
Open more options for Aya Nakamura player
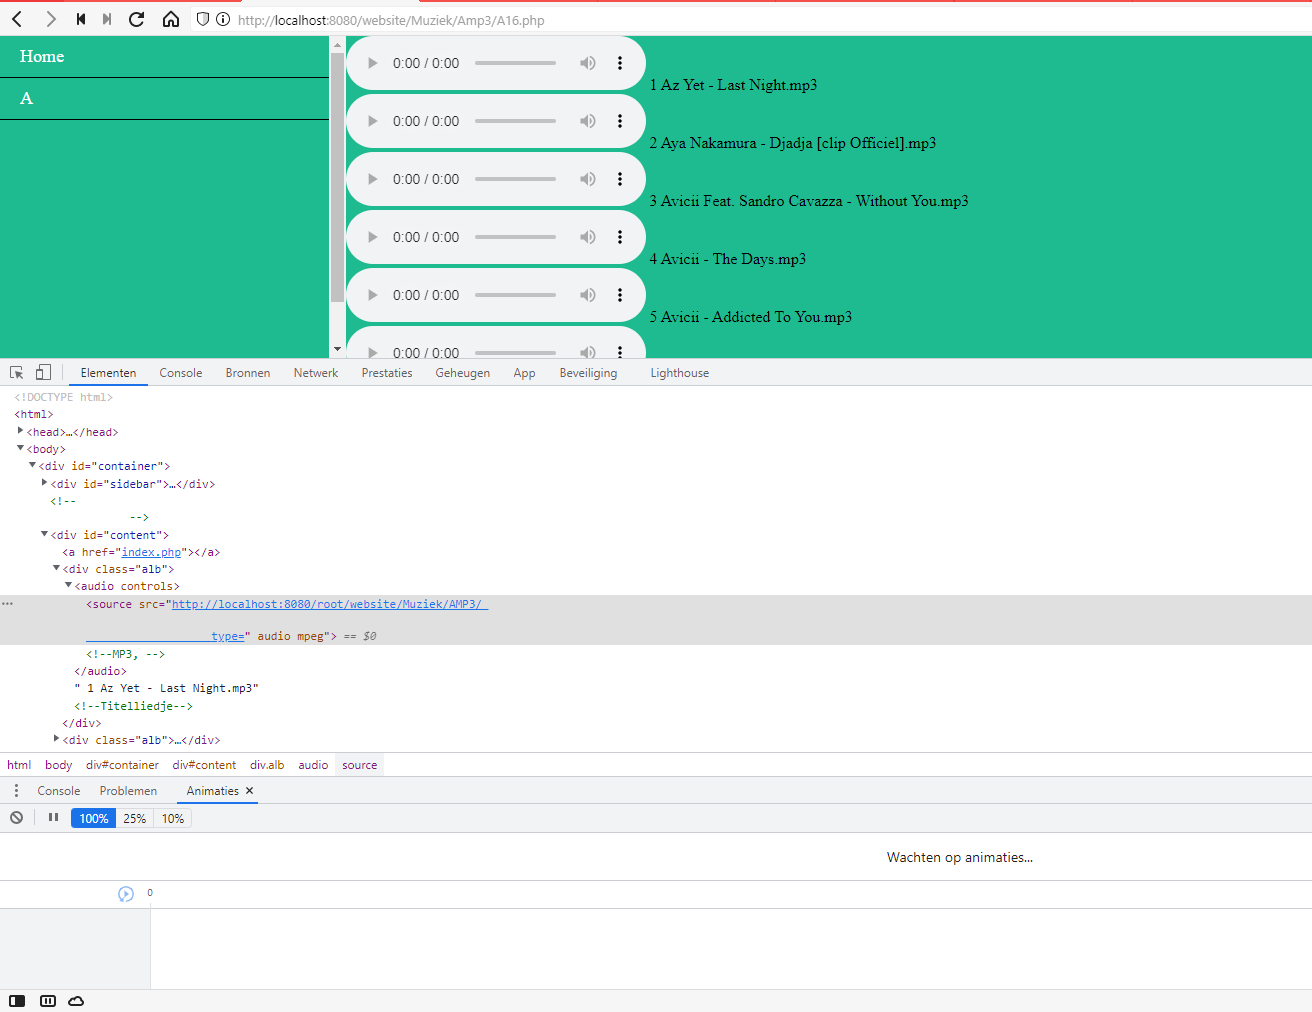pyautogui.click(x=620, y=121)
